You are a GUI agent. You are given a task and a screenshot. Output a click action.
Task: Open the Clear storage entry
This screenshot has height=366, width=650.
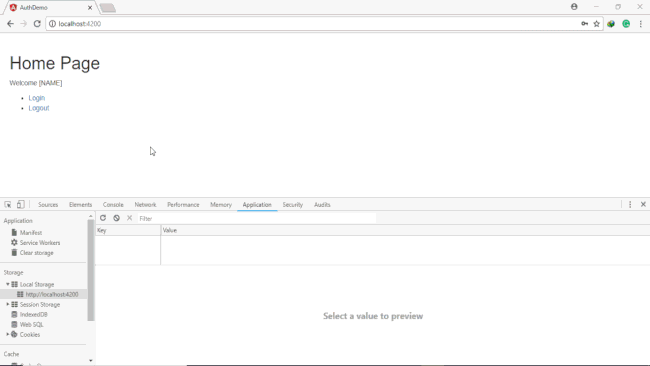click(x=36, y=252)
